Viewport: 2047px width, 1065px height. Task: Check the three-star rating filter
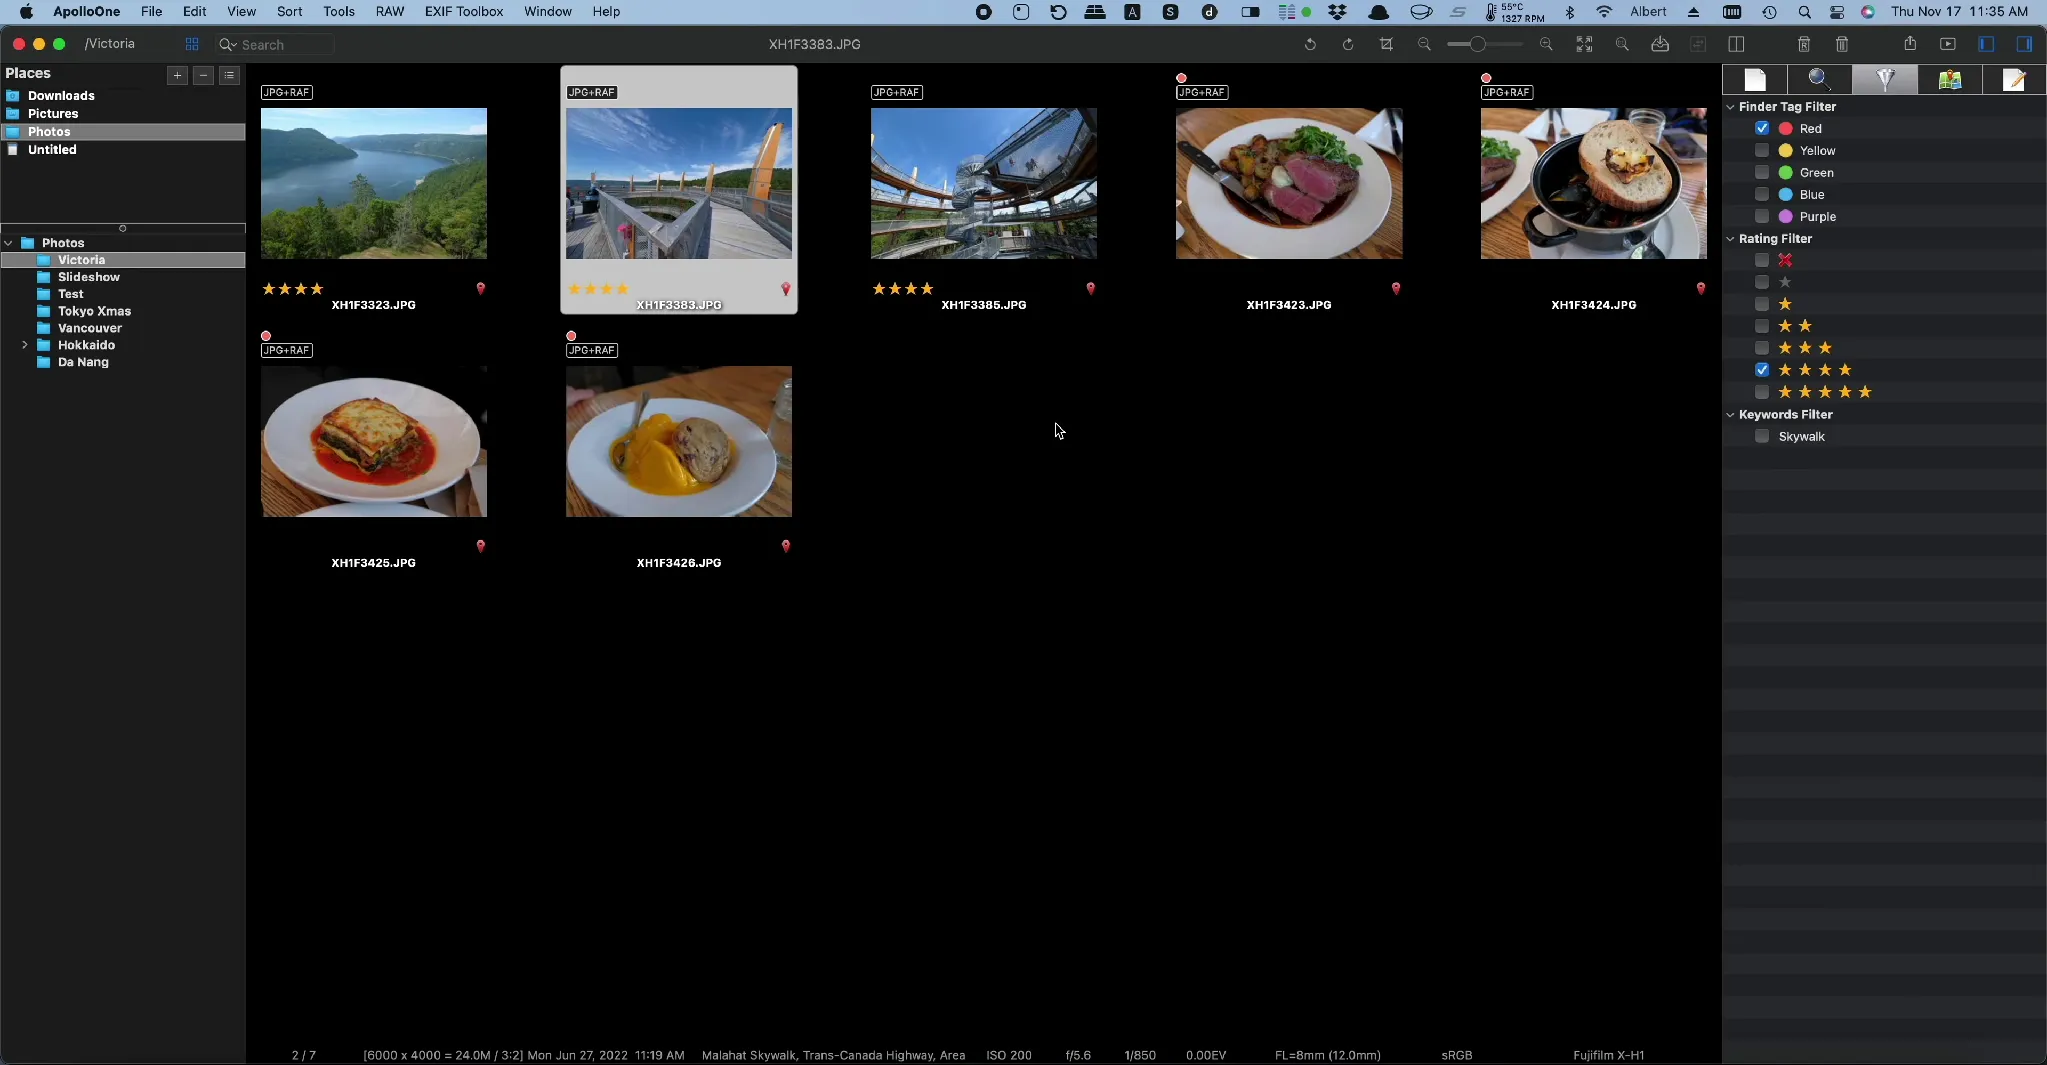pyautogui.click(x=1762, y=348)
